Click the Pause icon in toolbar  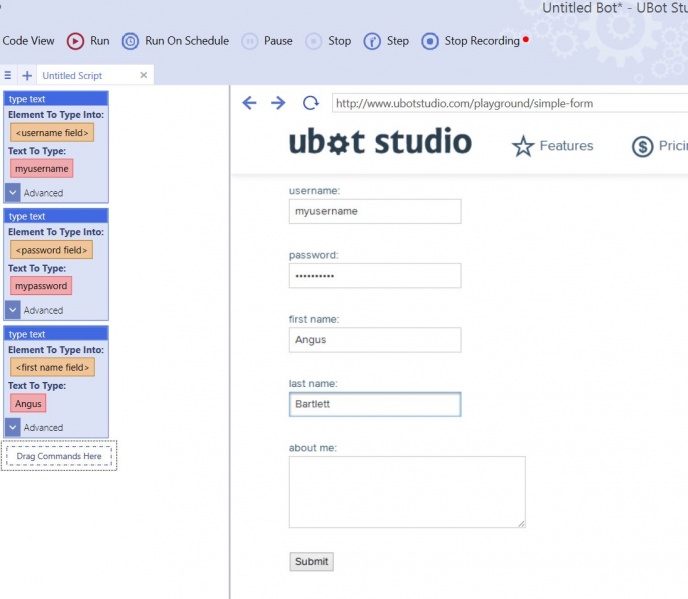tap(249, 41)
